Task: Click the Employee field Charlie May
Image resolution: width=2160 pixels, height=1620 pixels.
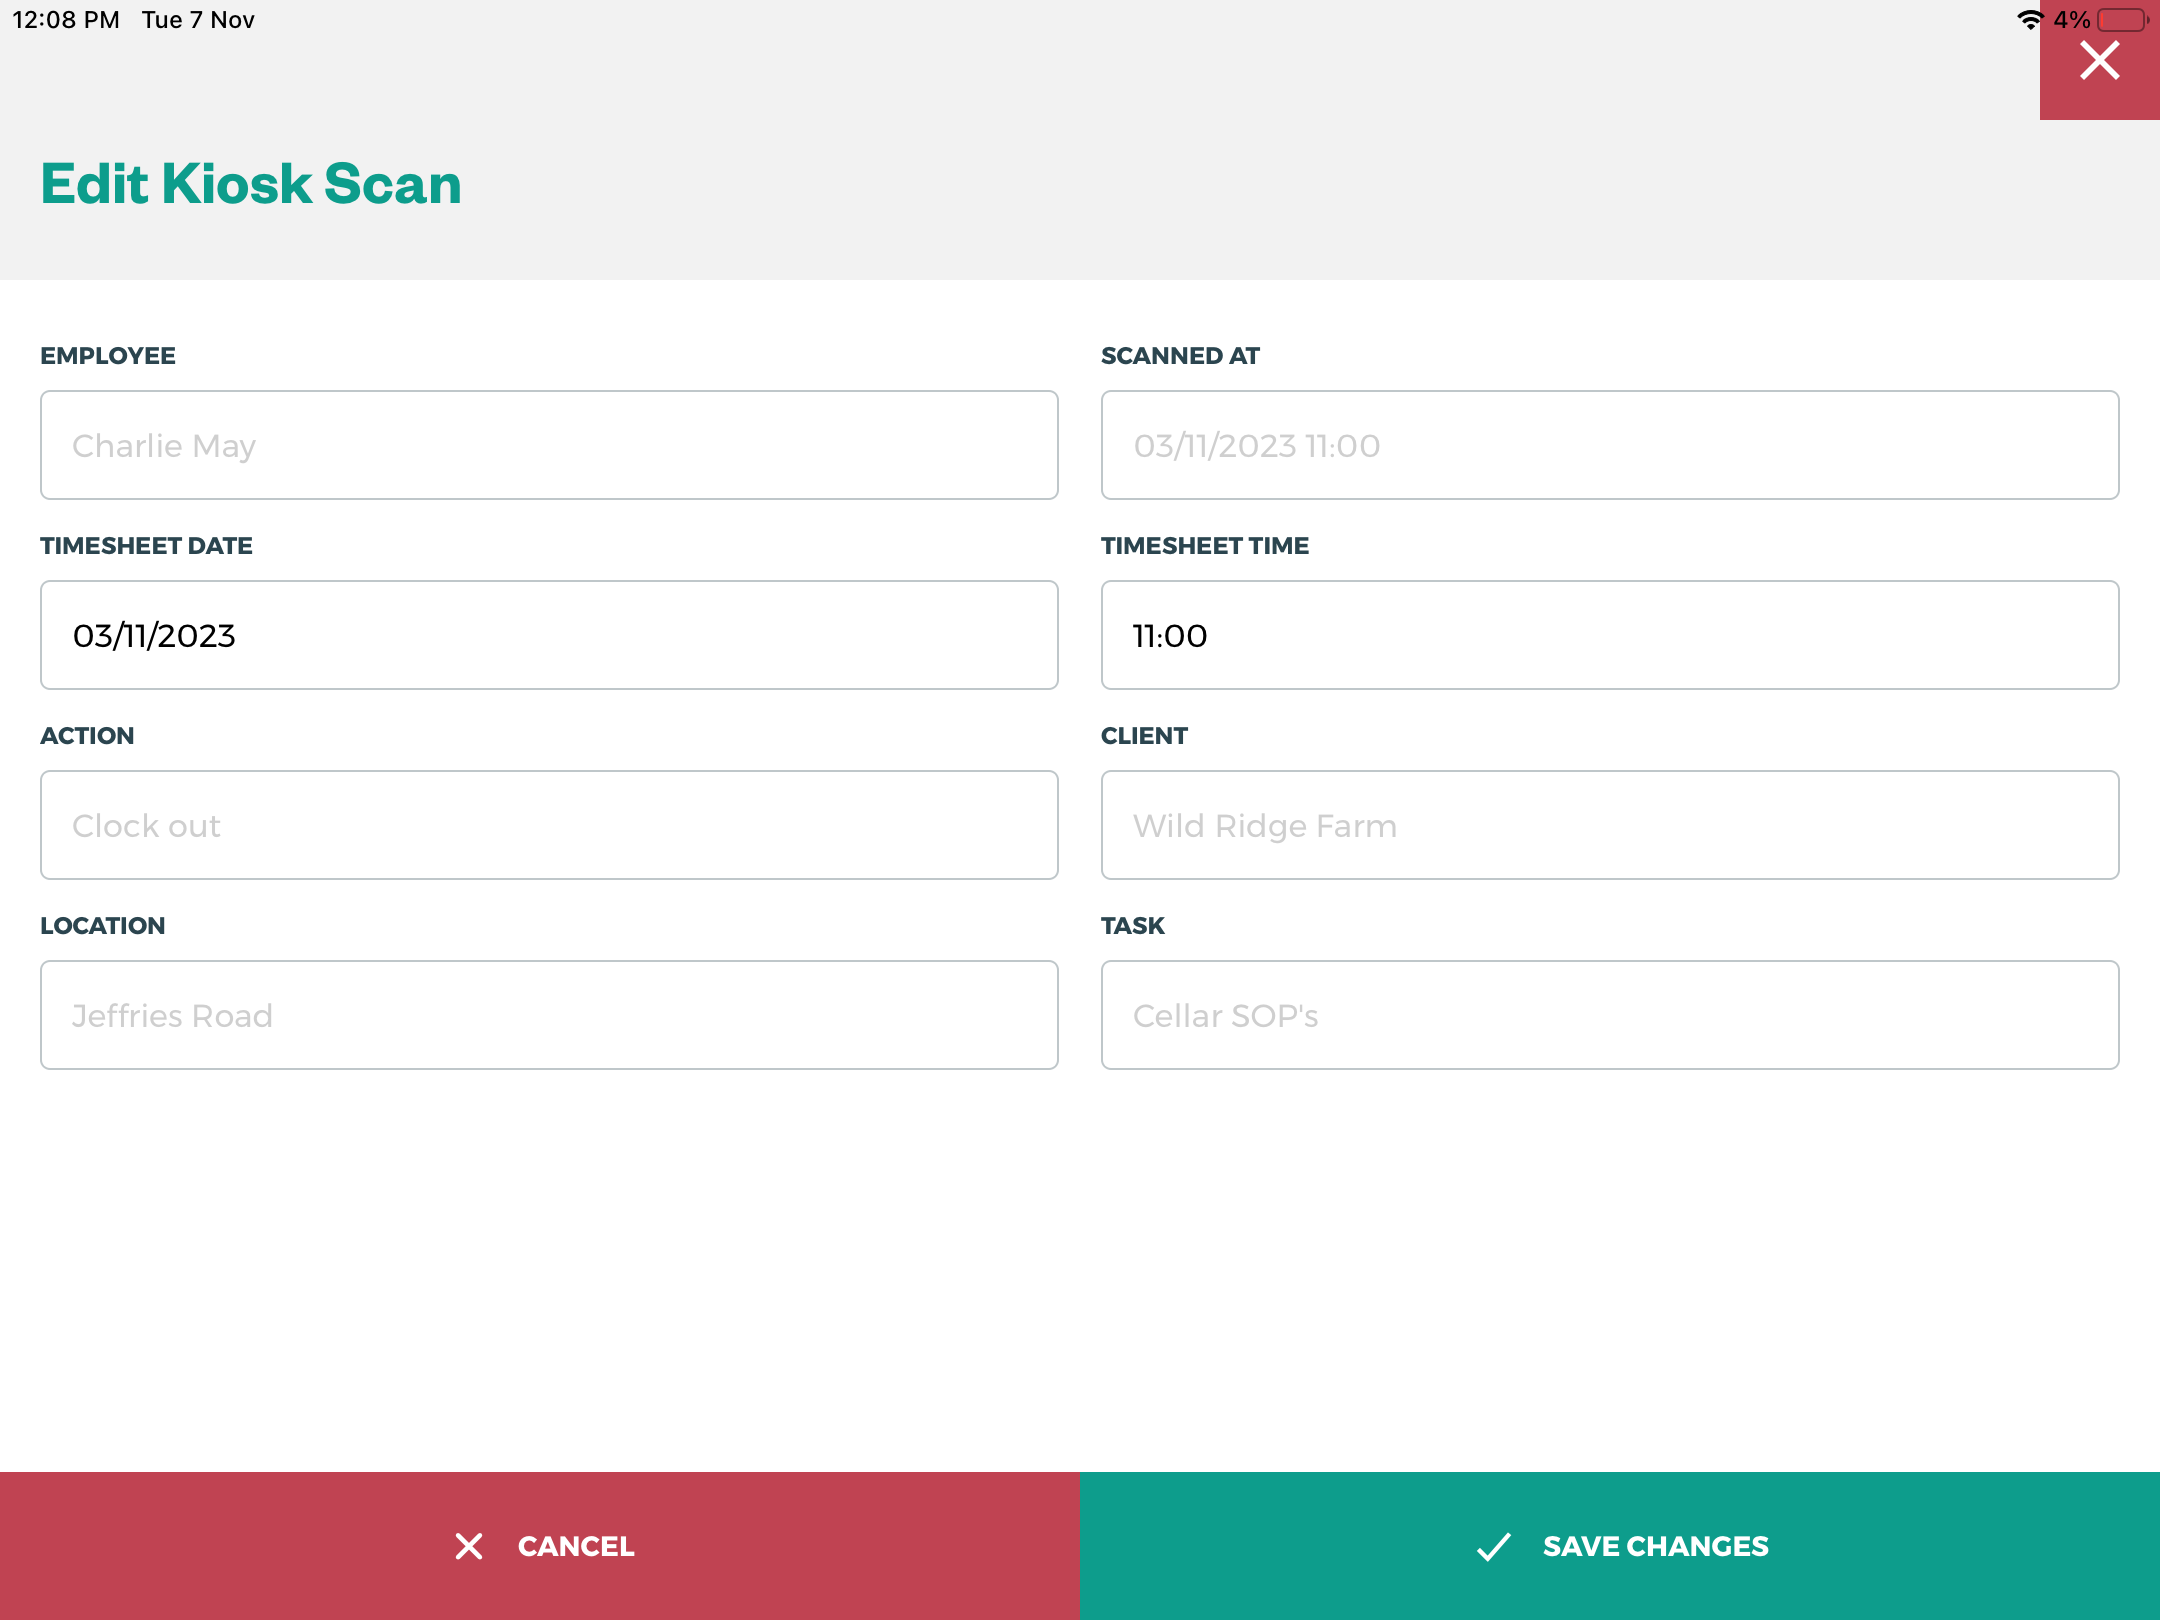Action: tap(549, 445)
